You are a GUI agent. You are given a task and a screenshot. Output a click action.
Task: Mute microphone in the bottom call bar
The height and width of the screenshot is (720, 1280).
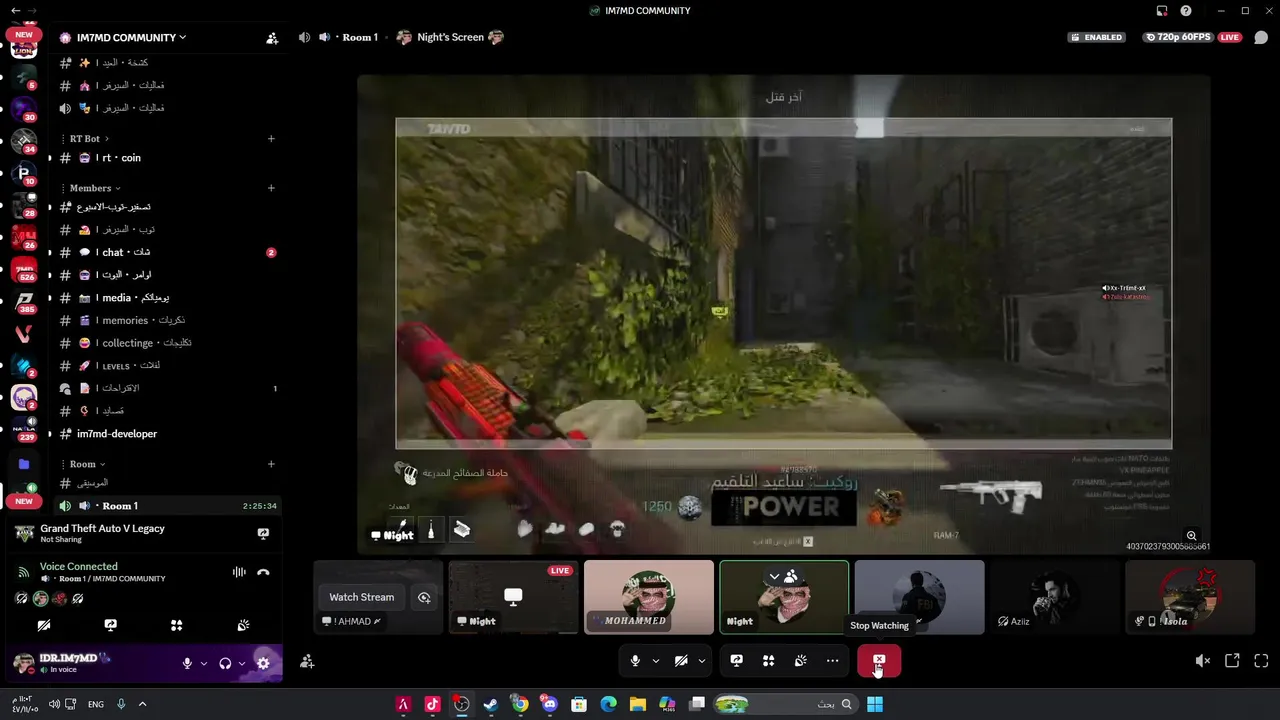tap(635, 661)
